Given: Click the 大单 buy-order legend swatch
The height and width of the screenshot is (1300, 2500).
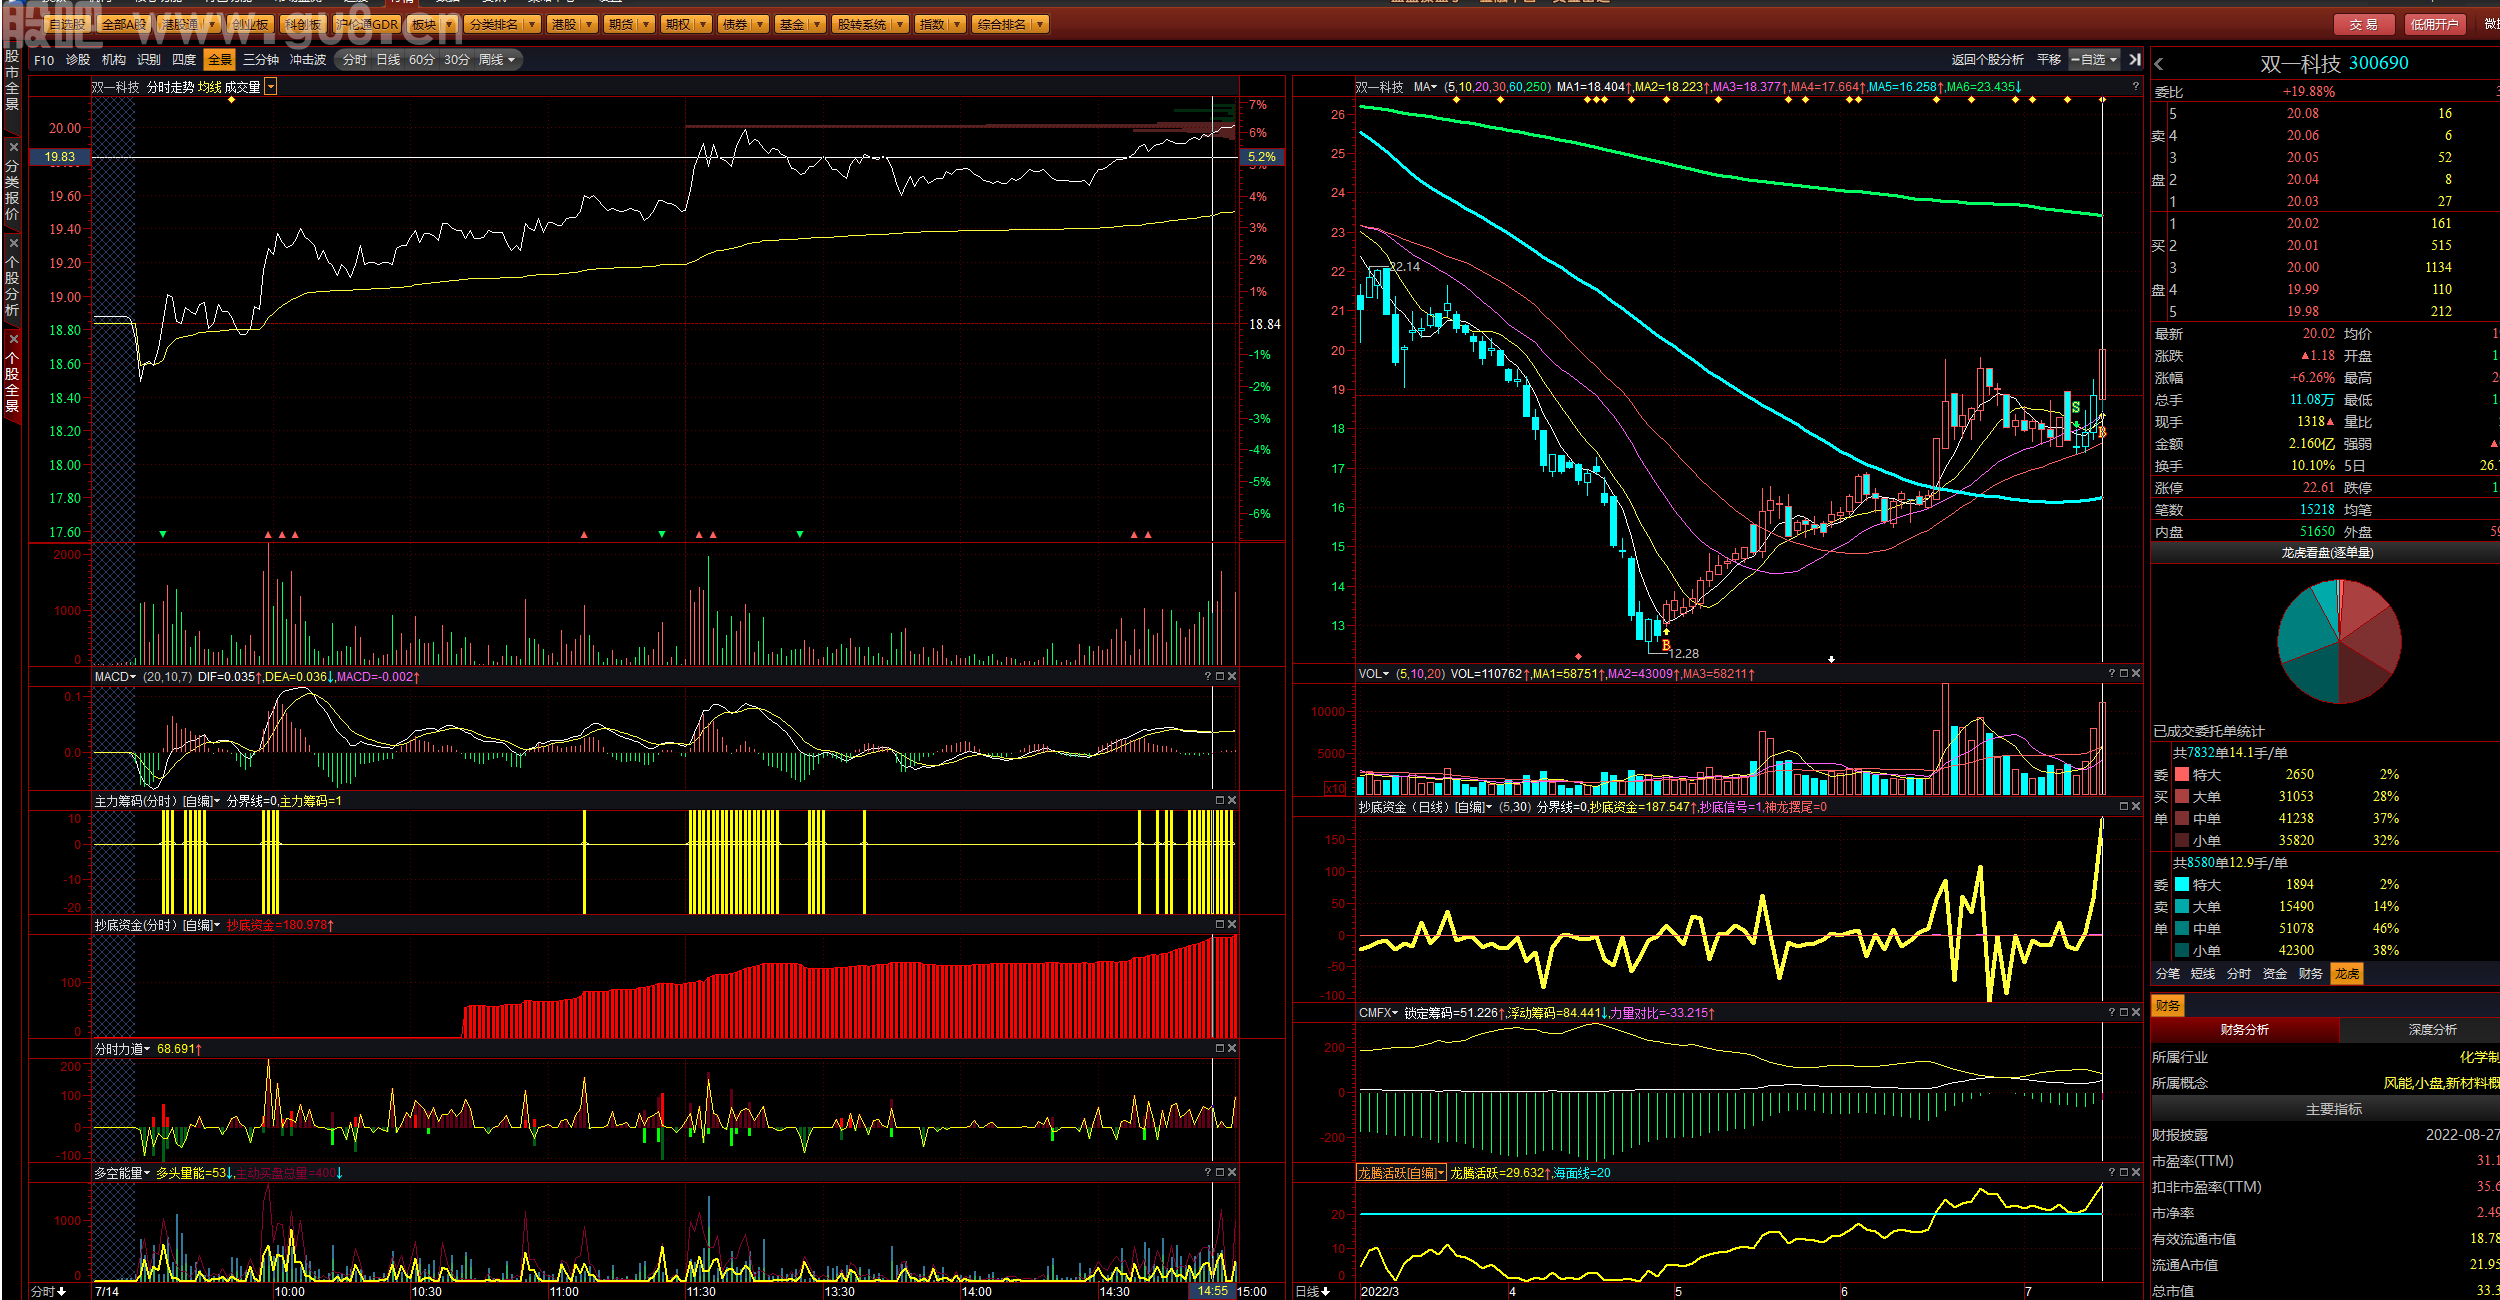Looking at the screenshot, I should click(2182, 796).
